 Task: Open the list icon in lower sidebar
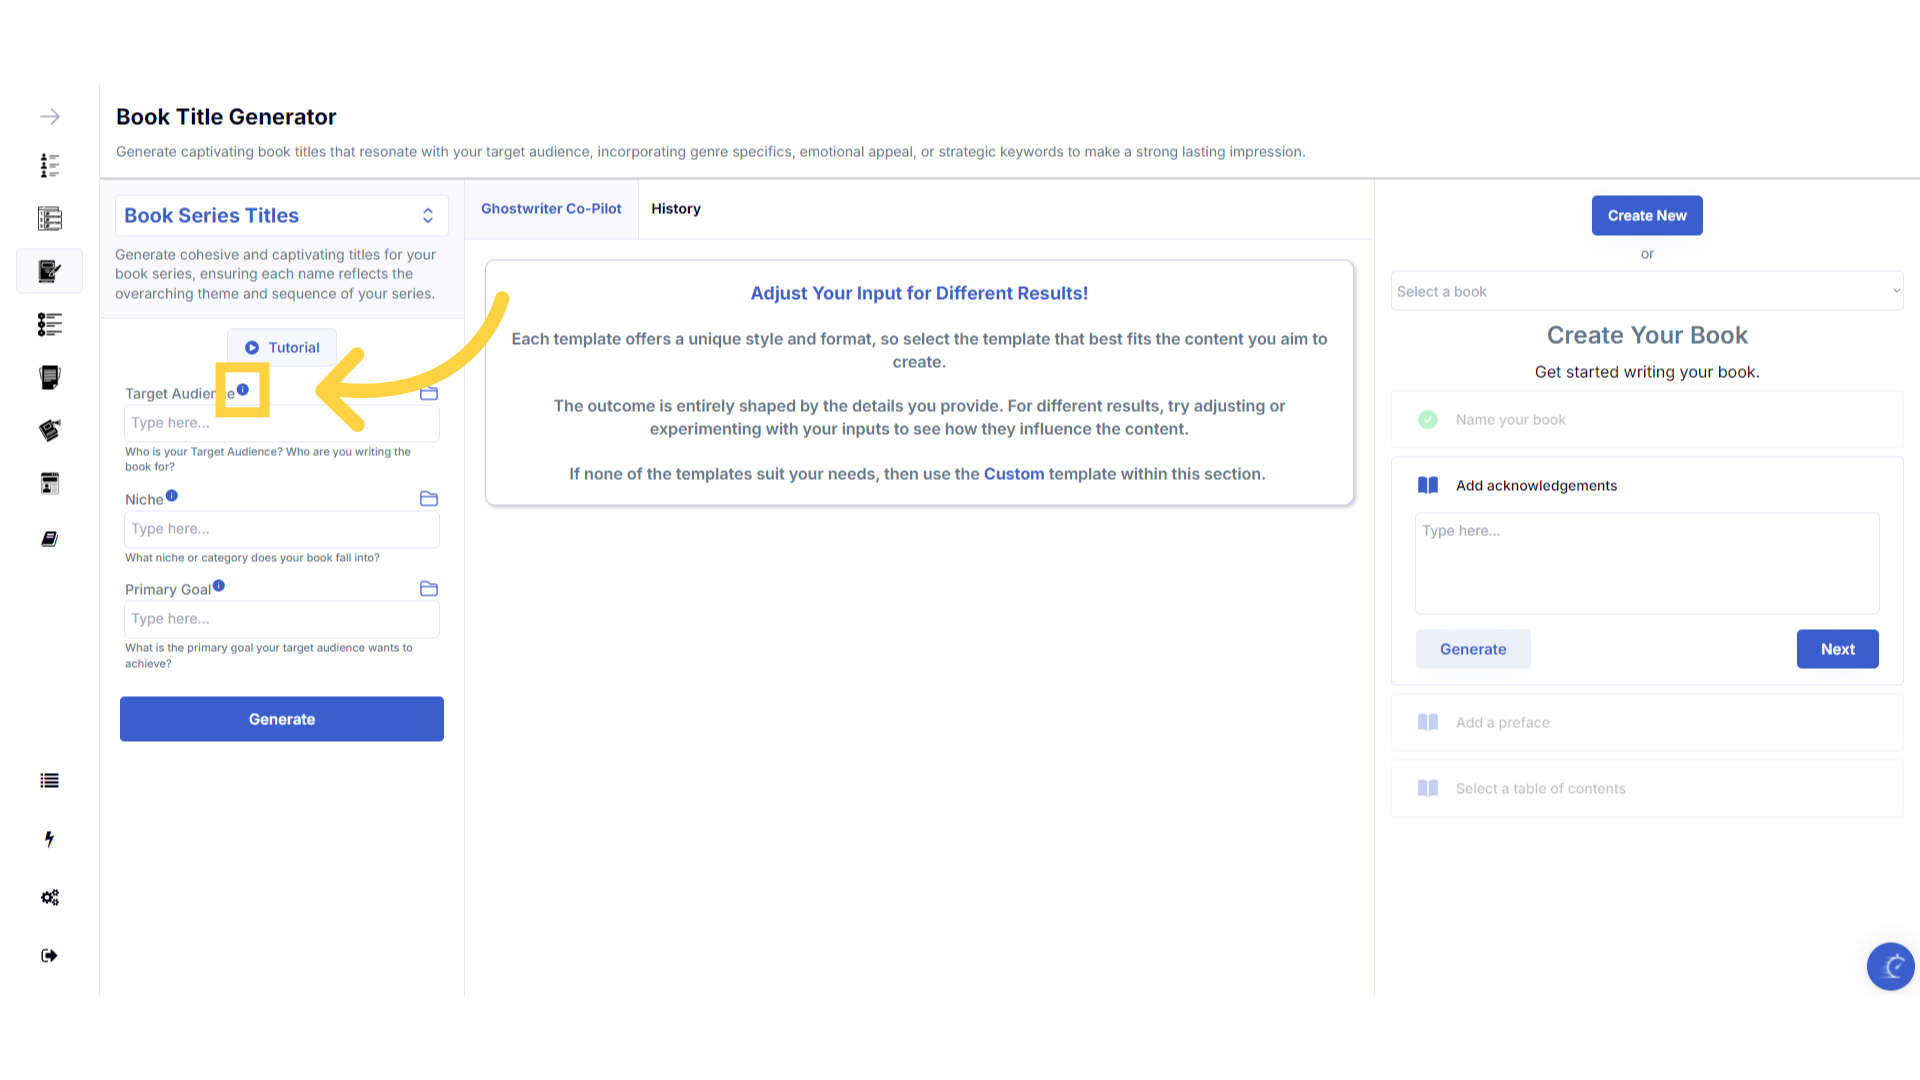coord(49,781)
